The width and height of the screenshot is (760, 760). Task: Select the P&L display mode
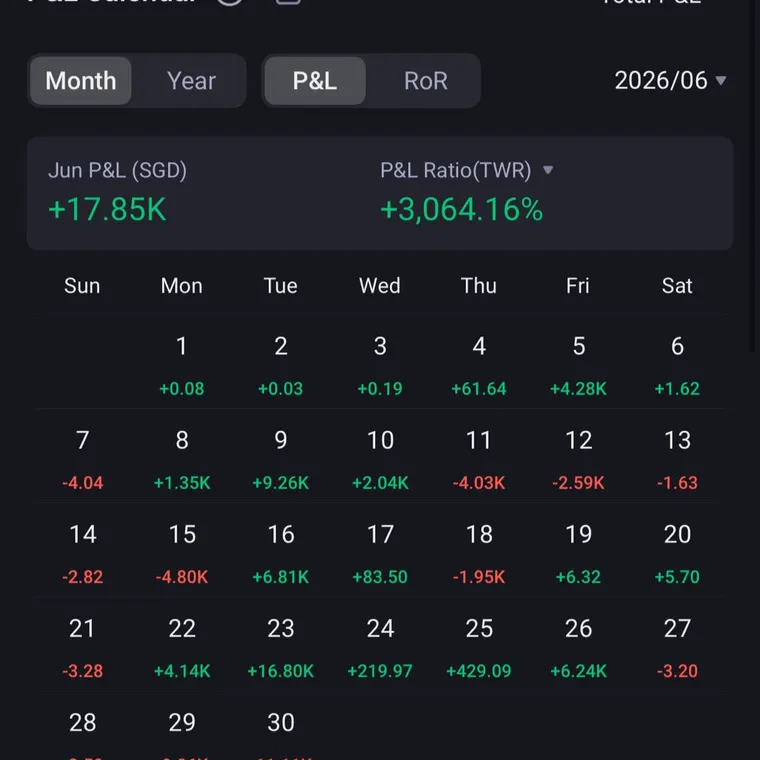(315, 80)
